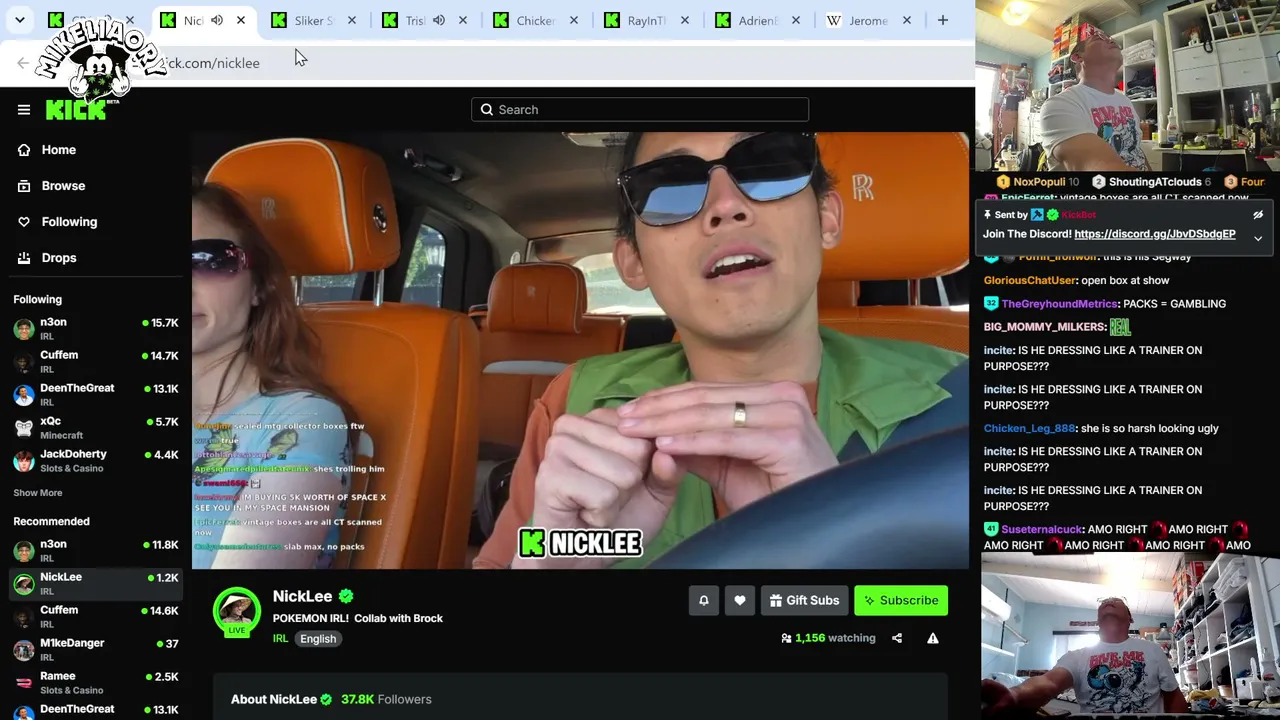Hide the pinned chat message
This screenshot has width=1280, height=720.
point(1258,215)
